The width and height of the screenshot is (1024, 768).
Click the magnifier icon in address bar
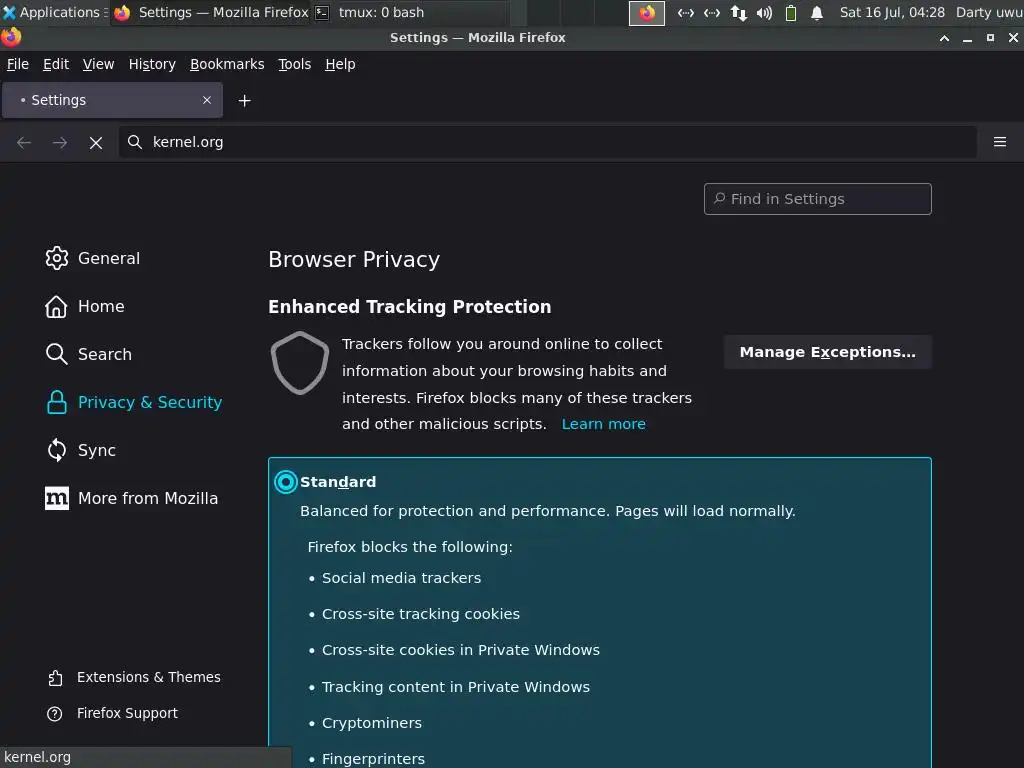135,142
